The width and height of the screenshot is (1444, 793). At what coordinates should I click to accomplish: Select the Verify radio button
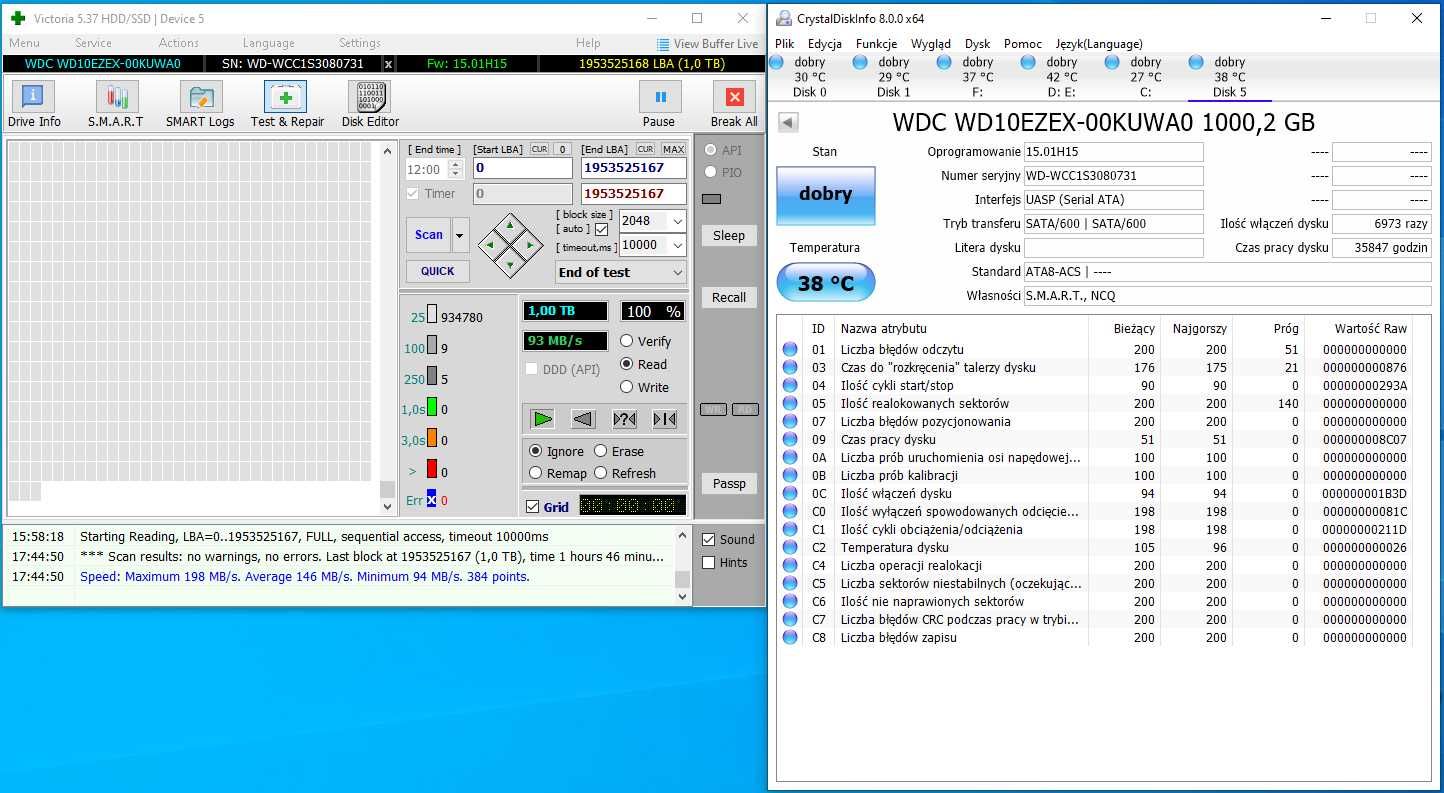point(626,341)
